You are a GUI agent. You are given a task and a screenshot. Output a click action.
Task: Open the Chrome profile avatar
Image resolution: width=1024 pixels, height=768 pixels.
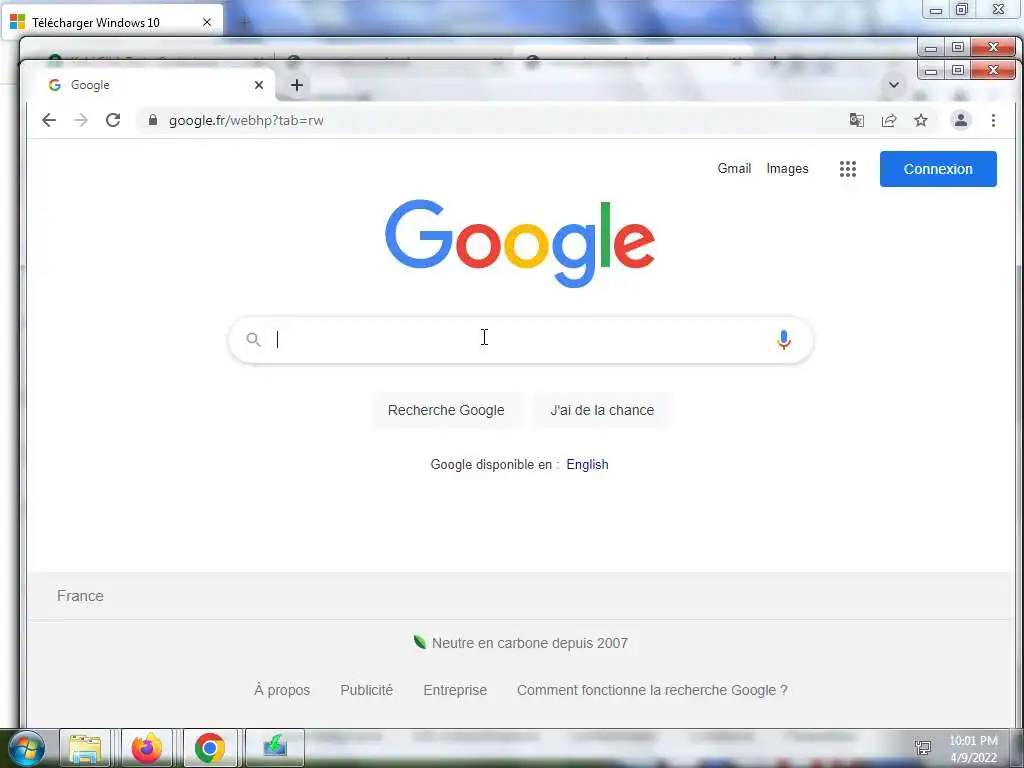click(961, 120)
